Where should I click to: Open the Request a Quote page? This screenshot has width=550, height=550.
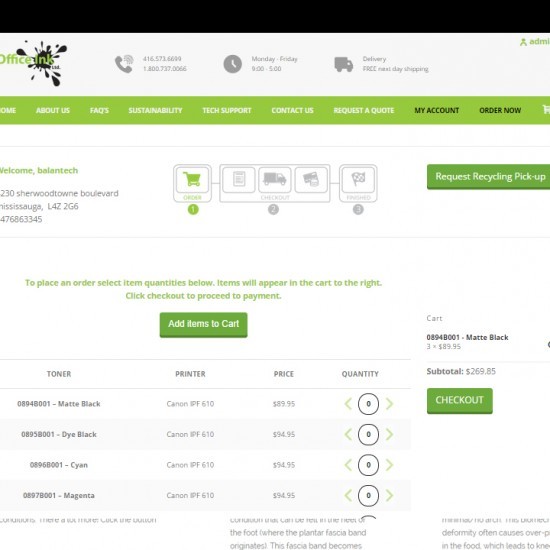point(364,110)
